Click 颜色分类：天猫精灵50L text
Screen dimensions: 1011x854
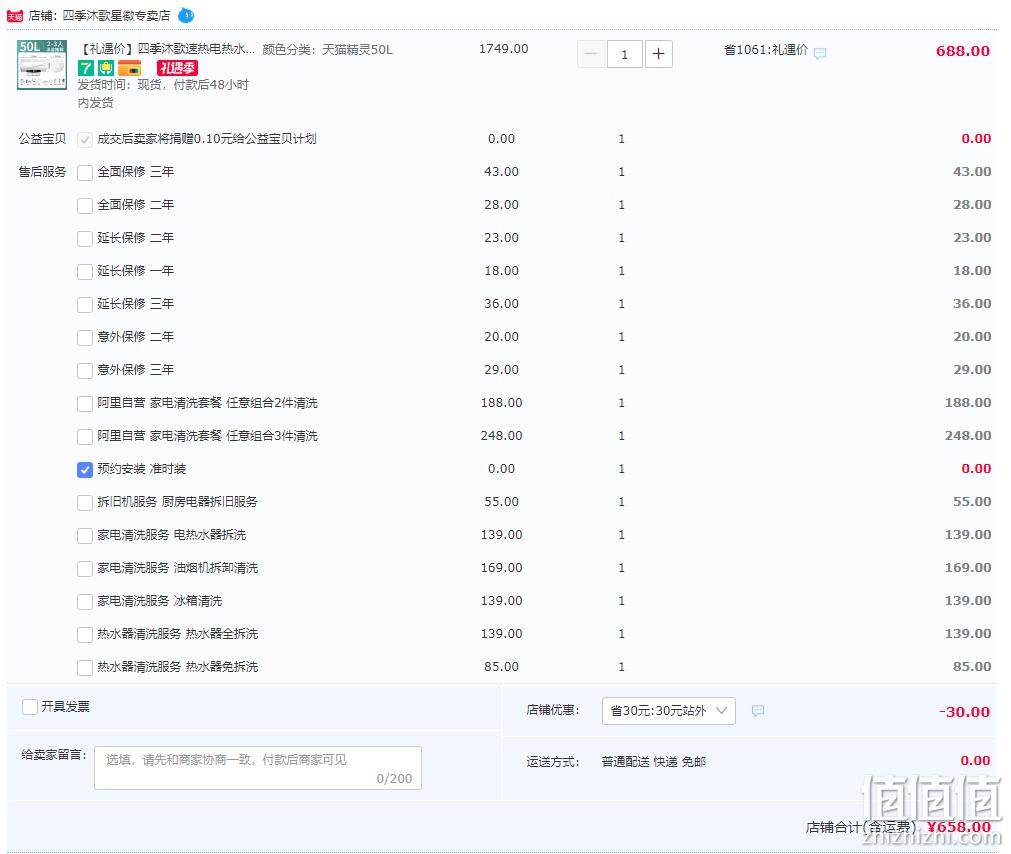(x=328, y=50)
